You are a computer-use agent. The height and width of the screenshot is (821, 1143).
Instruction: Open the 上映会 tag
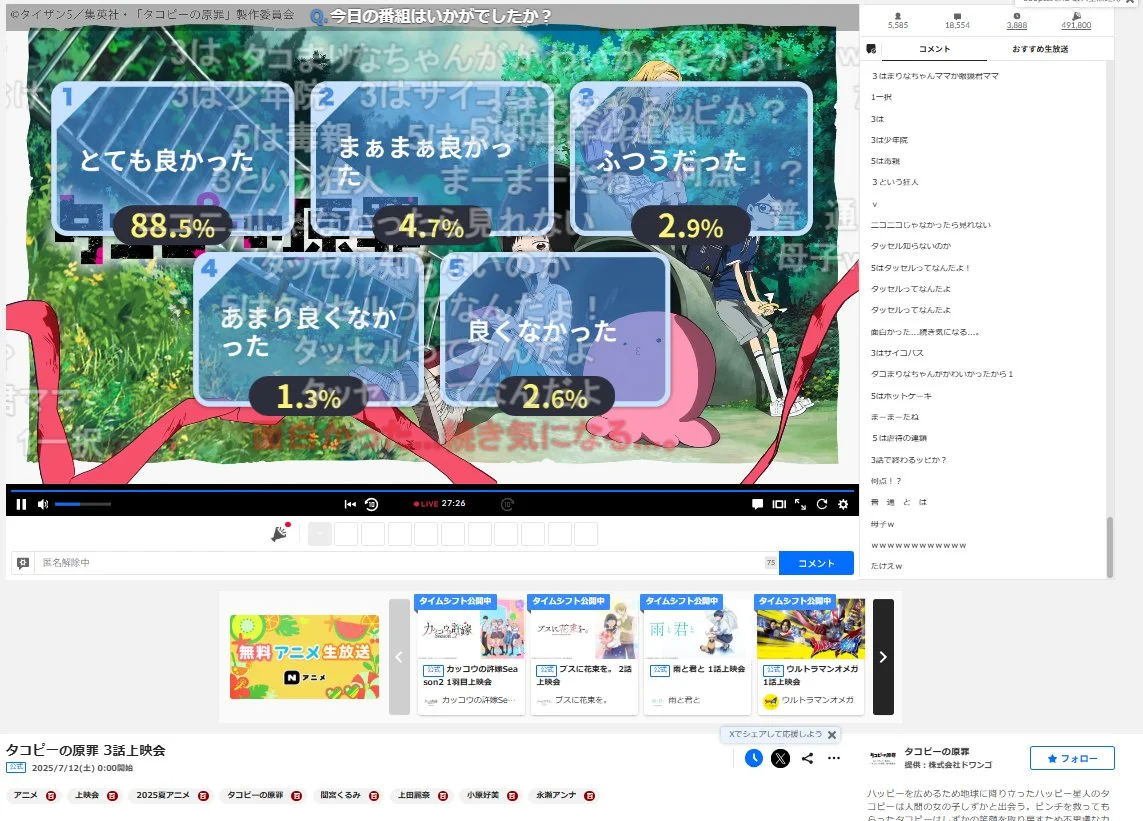tap(87, 795)
